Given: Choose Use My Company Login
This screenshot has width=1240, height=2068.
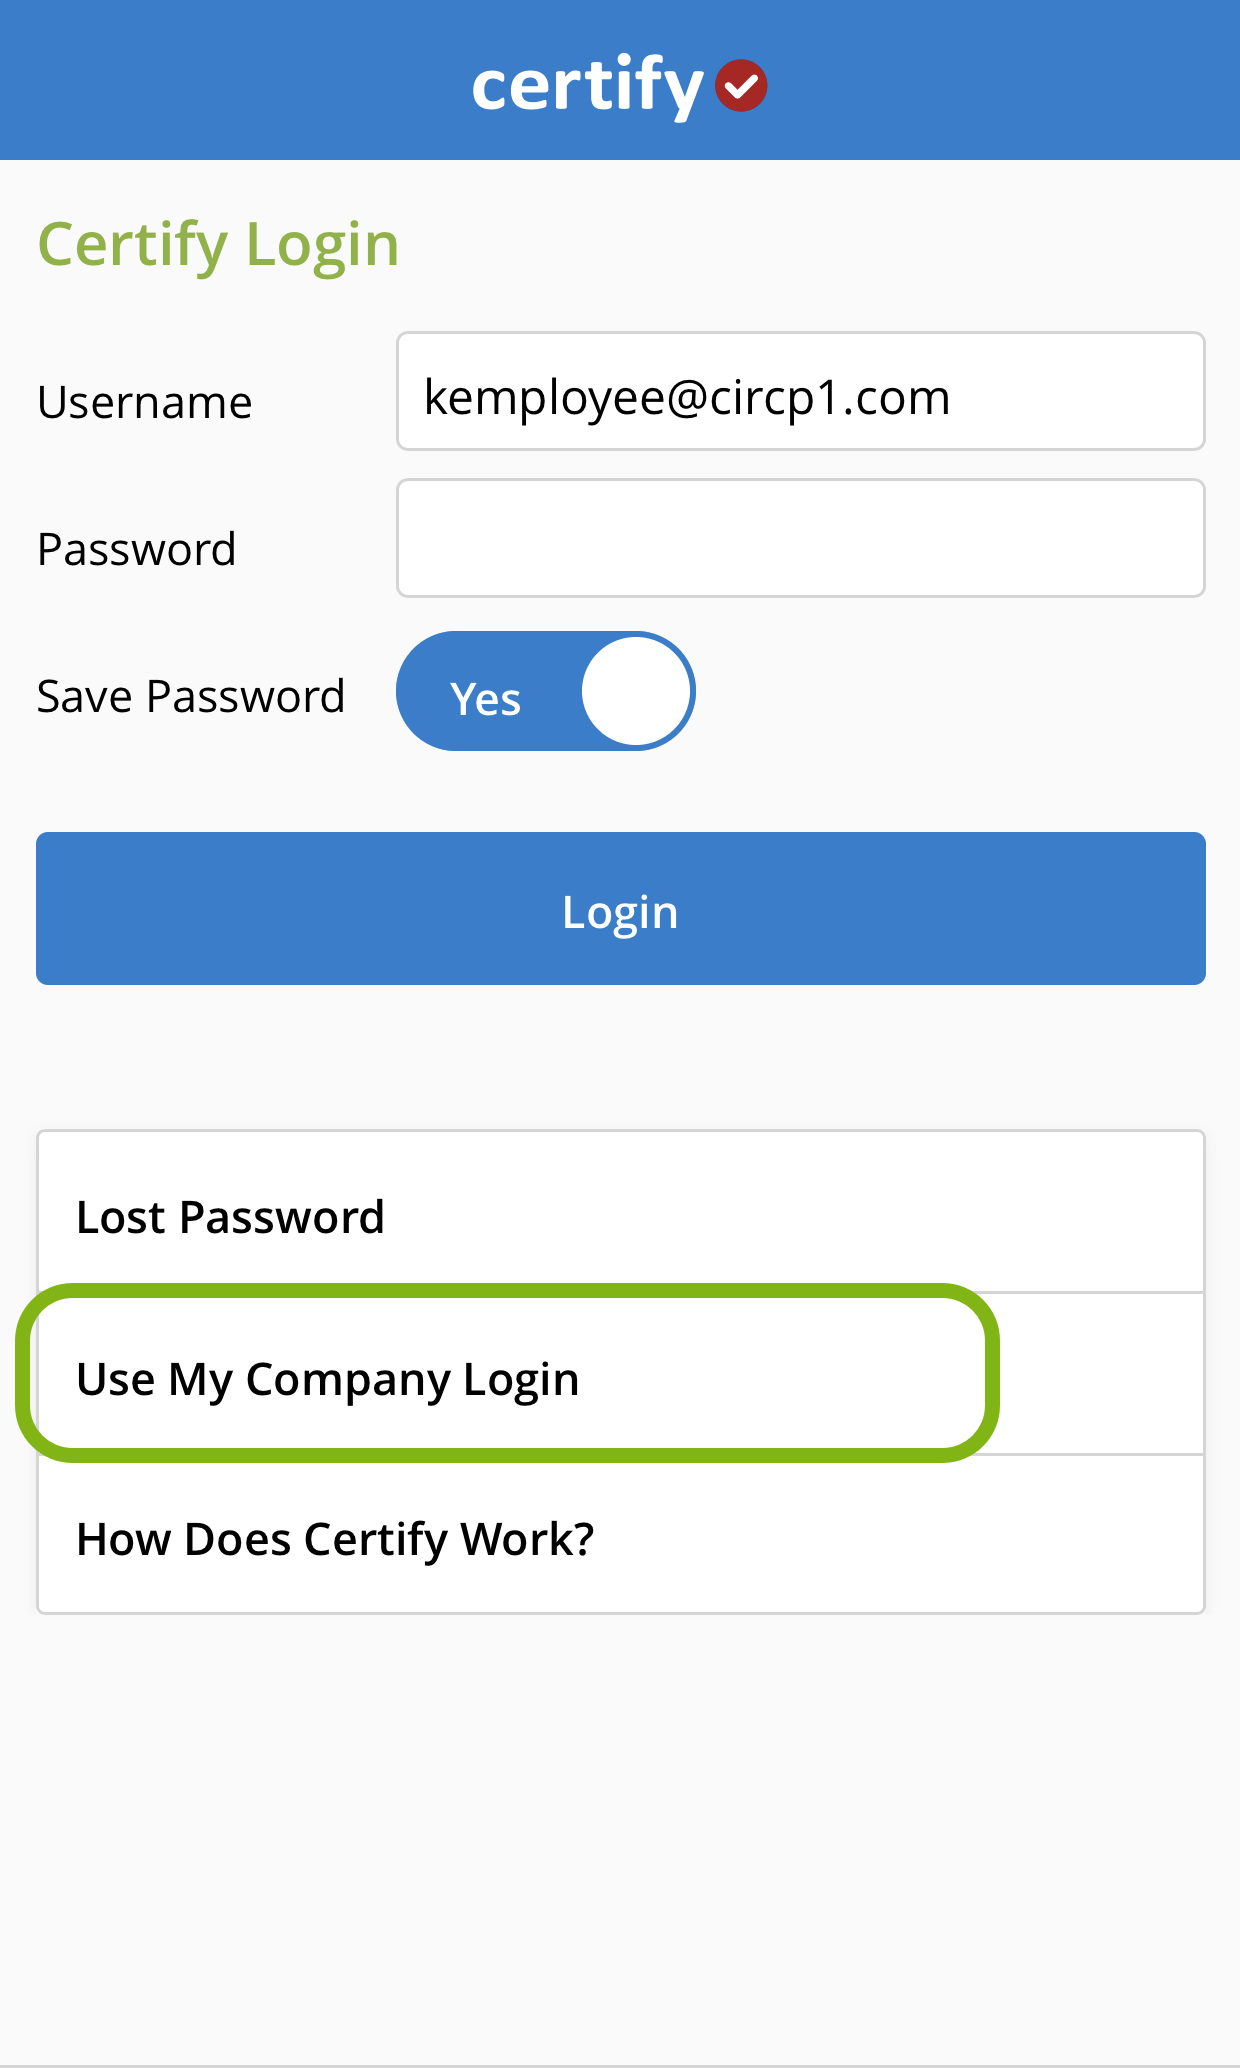Looking at the screenshot, I should click(x=328, y=1379).
